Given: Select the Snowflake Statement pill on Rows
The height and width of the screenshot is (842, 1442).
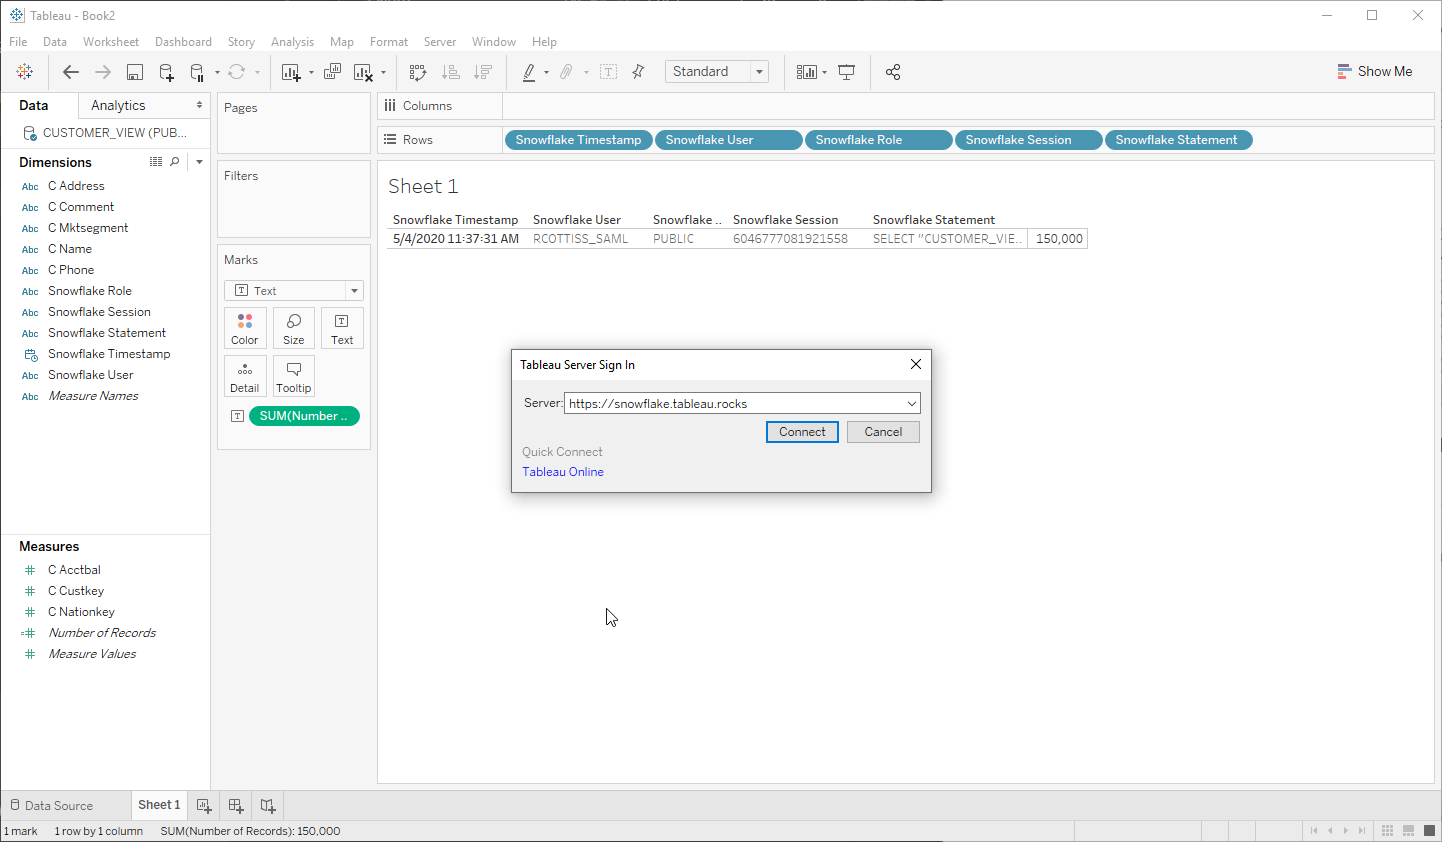Looking at the screenshot, I should point(1178,140).
